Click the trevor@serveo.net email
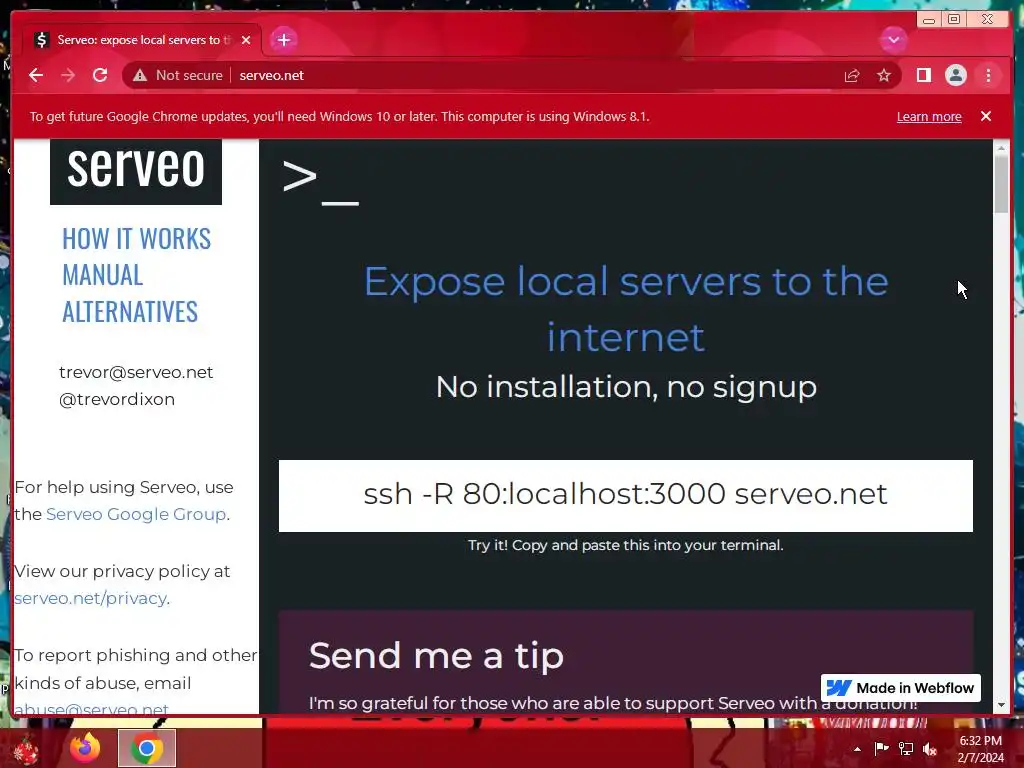Image resolution: width=1024 pixels, height=768 pixels. (136, 372)
